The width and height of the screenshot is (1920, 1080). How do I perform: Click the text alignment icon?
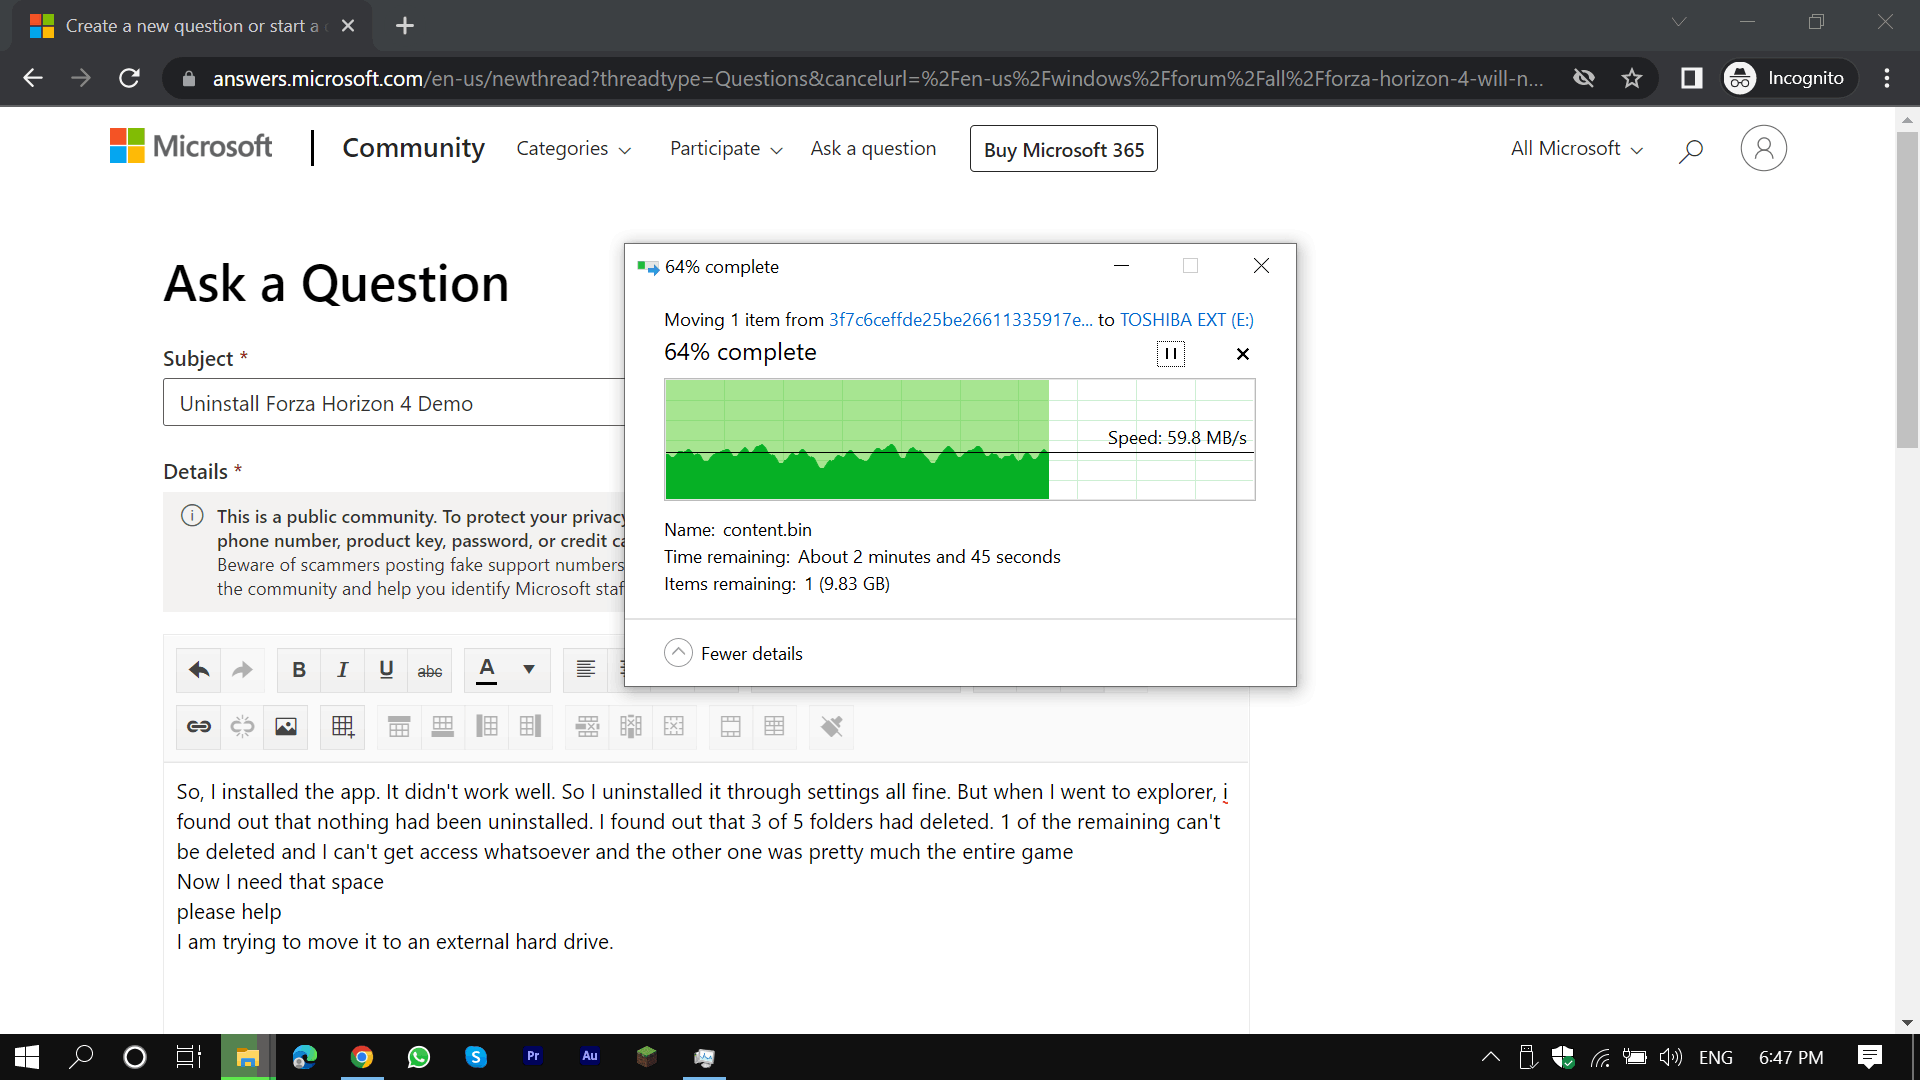pos(584,669)
